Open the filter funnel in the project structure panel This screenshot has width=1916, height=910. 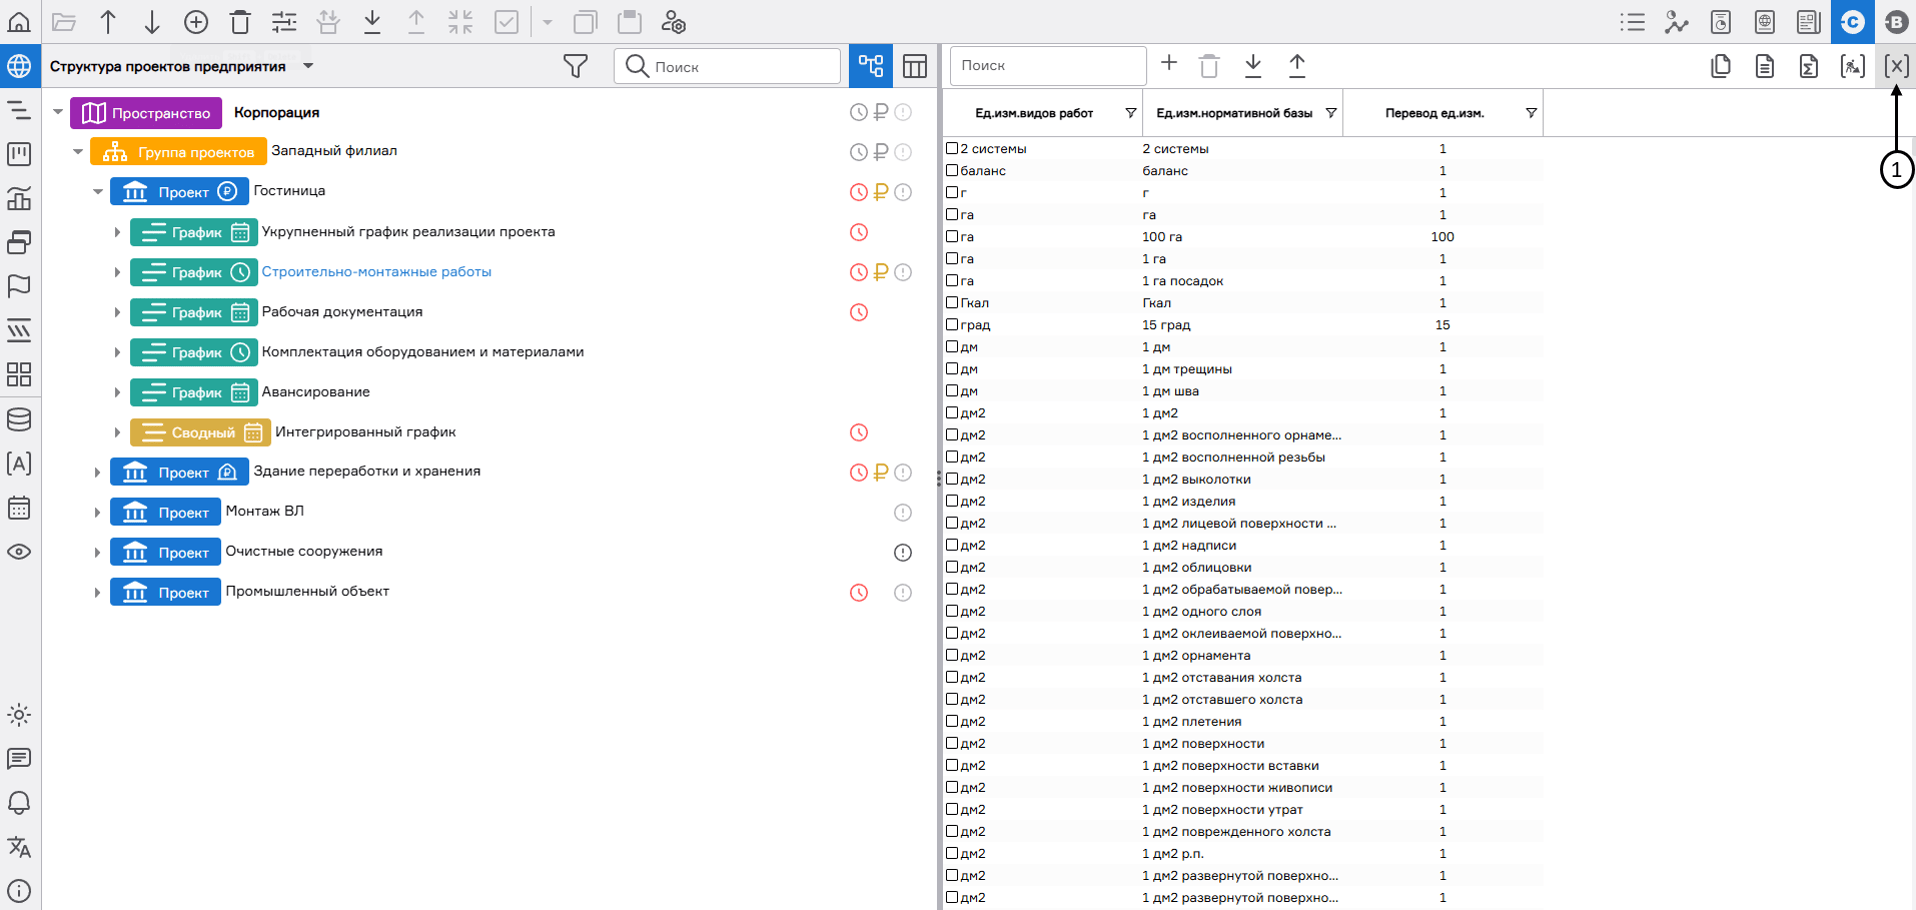[575, 66]
